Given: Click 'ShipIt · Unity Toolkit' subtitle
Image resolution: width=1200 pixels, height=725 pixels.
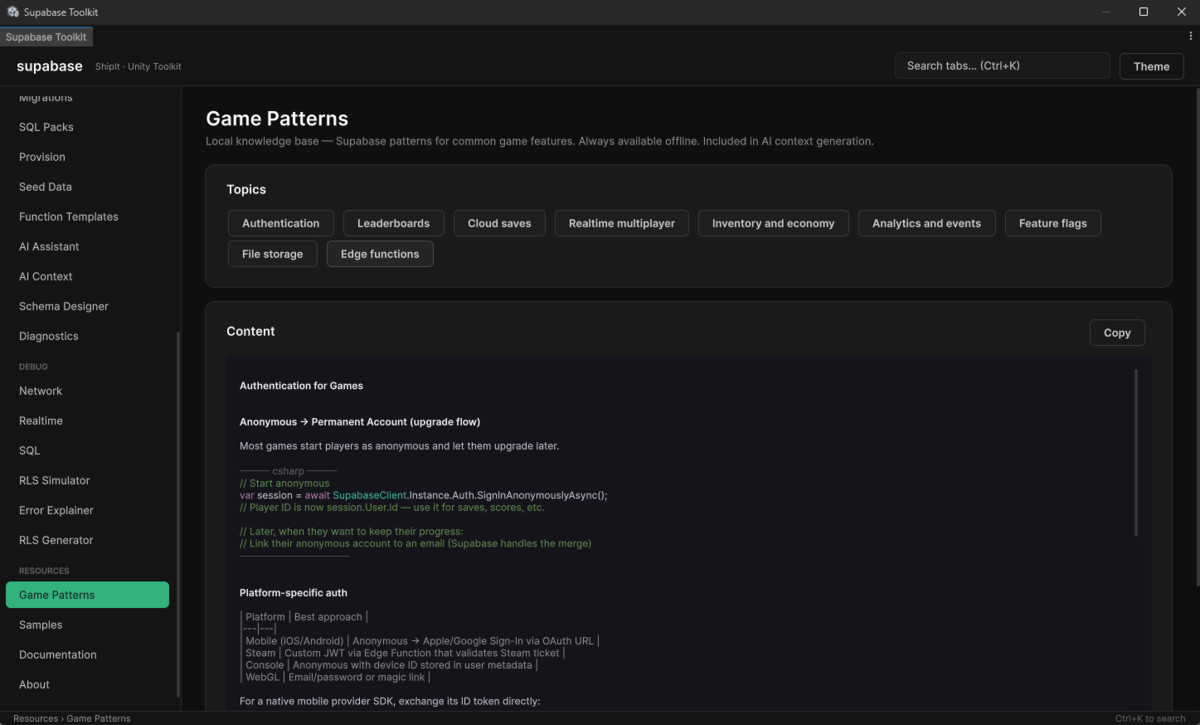Looking at the screenshot, I should (138, 67).
